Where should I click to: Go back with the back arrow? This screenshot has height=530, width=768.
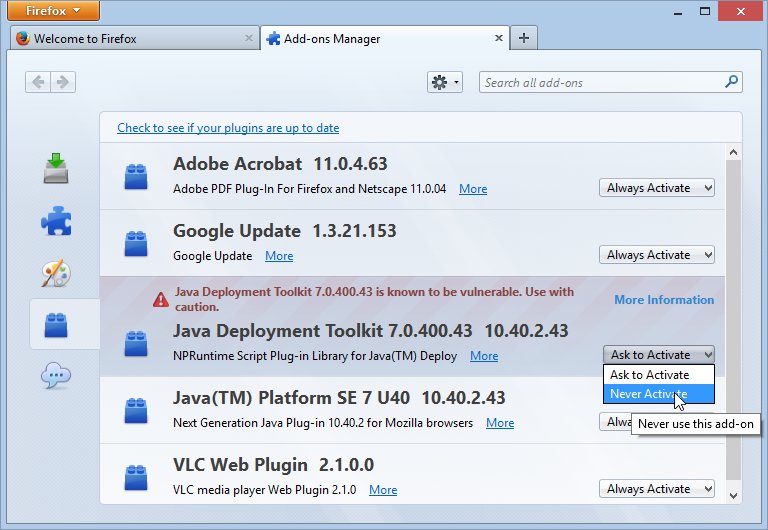[38, 82]
